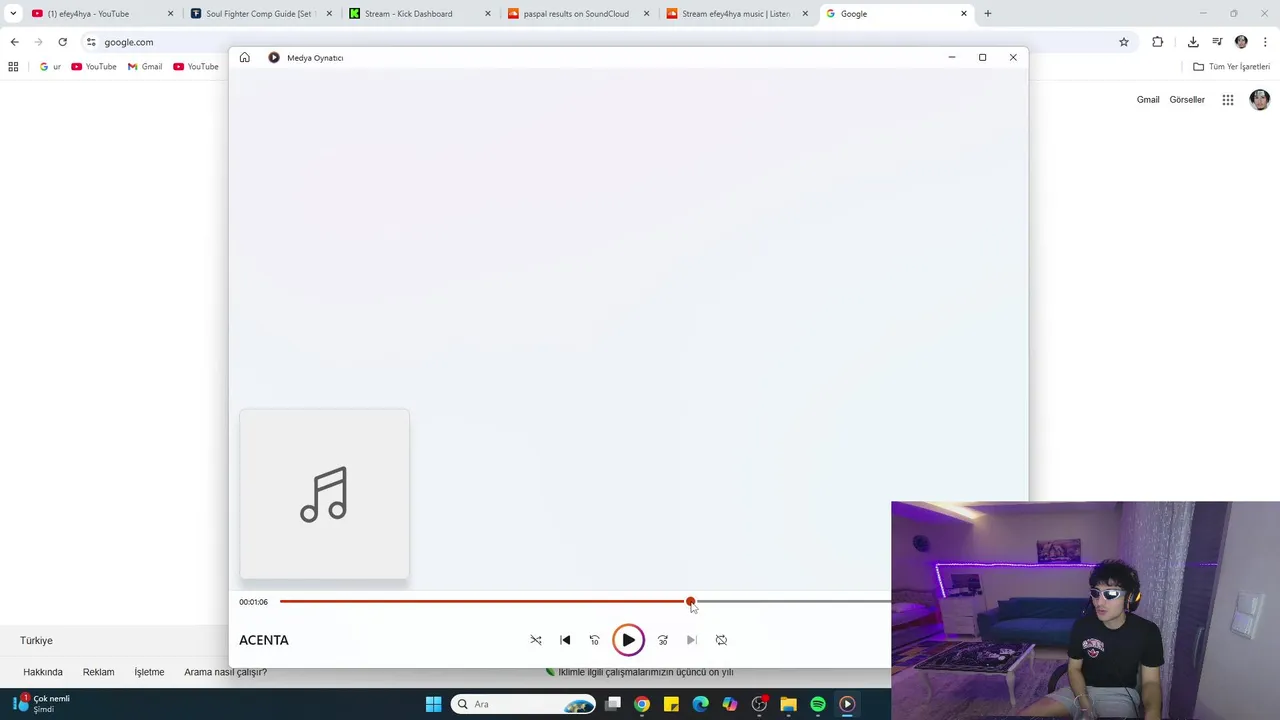
Task: Bookmark this page with the star icon
Action: point(1124,42)
